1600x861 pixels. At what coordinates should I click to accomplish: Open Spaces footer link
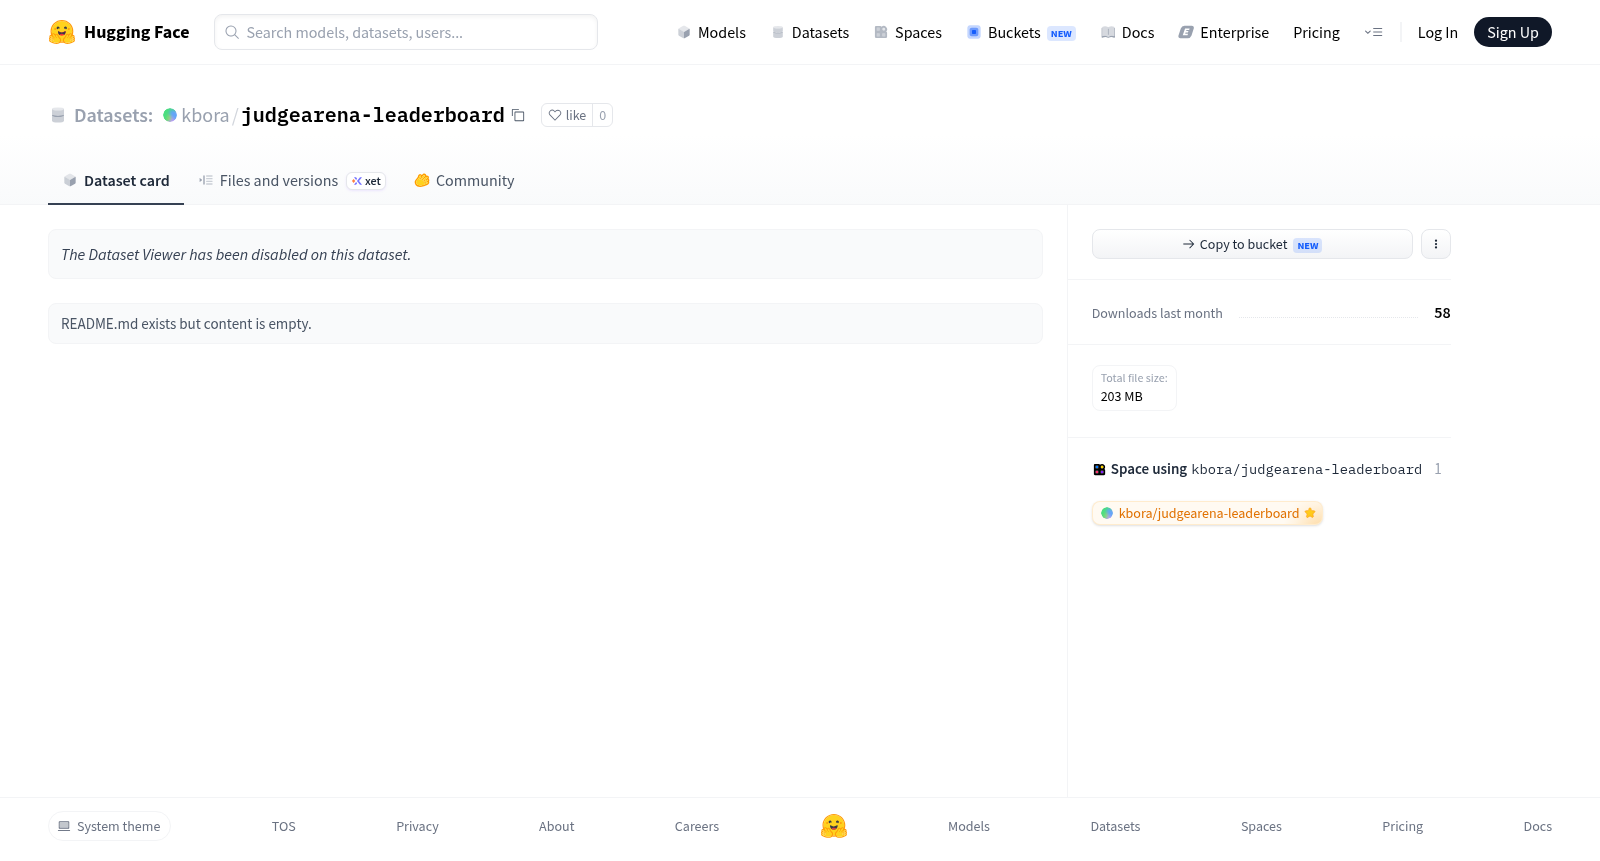point(1261,826)
